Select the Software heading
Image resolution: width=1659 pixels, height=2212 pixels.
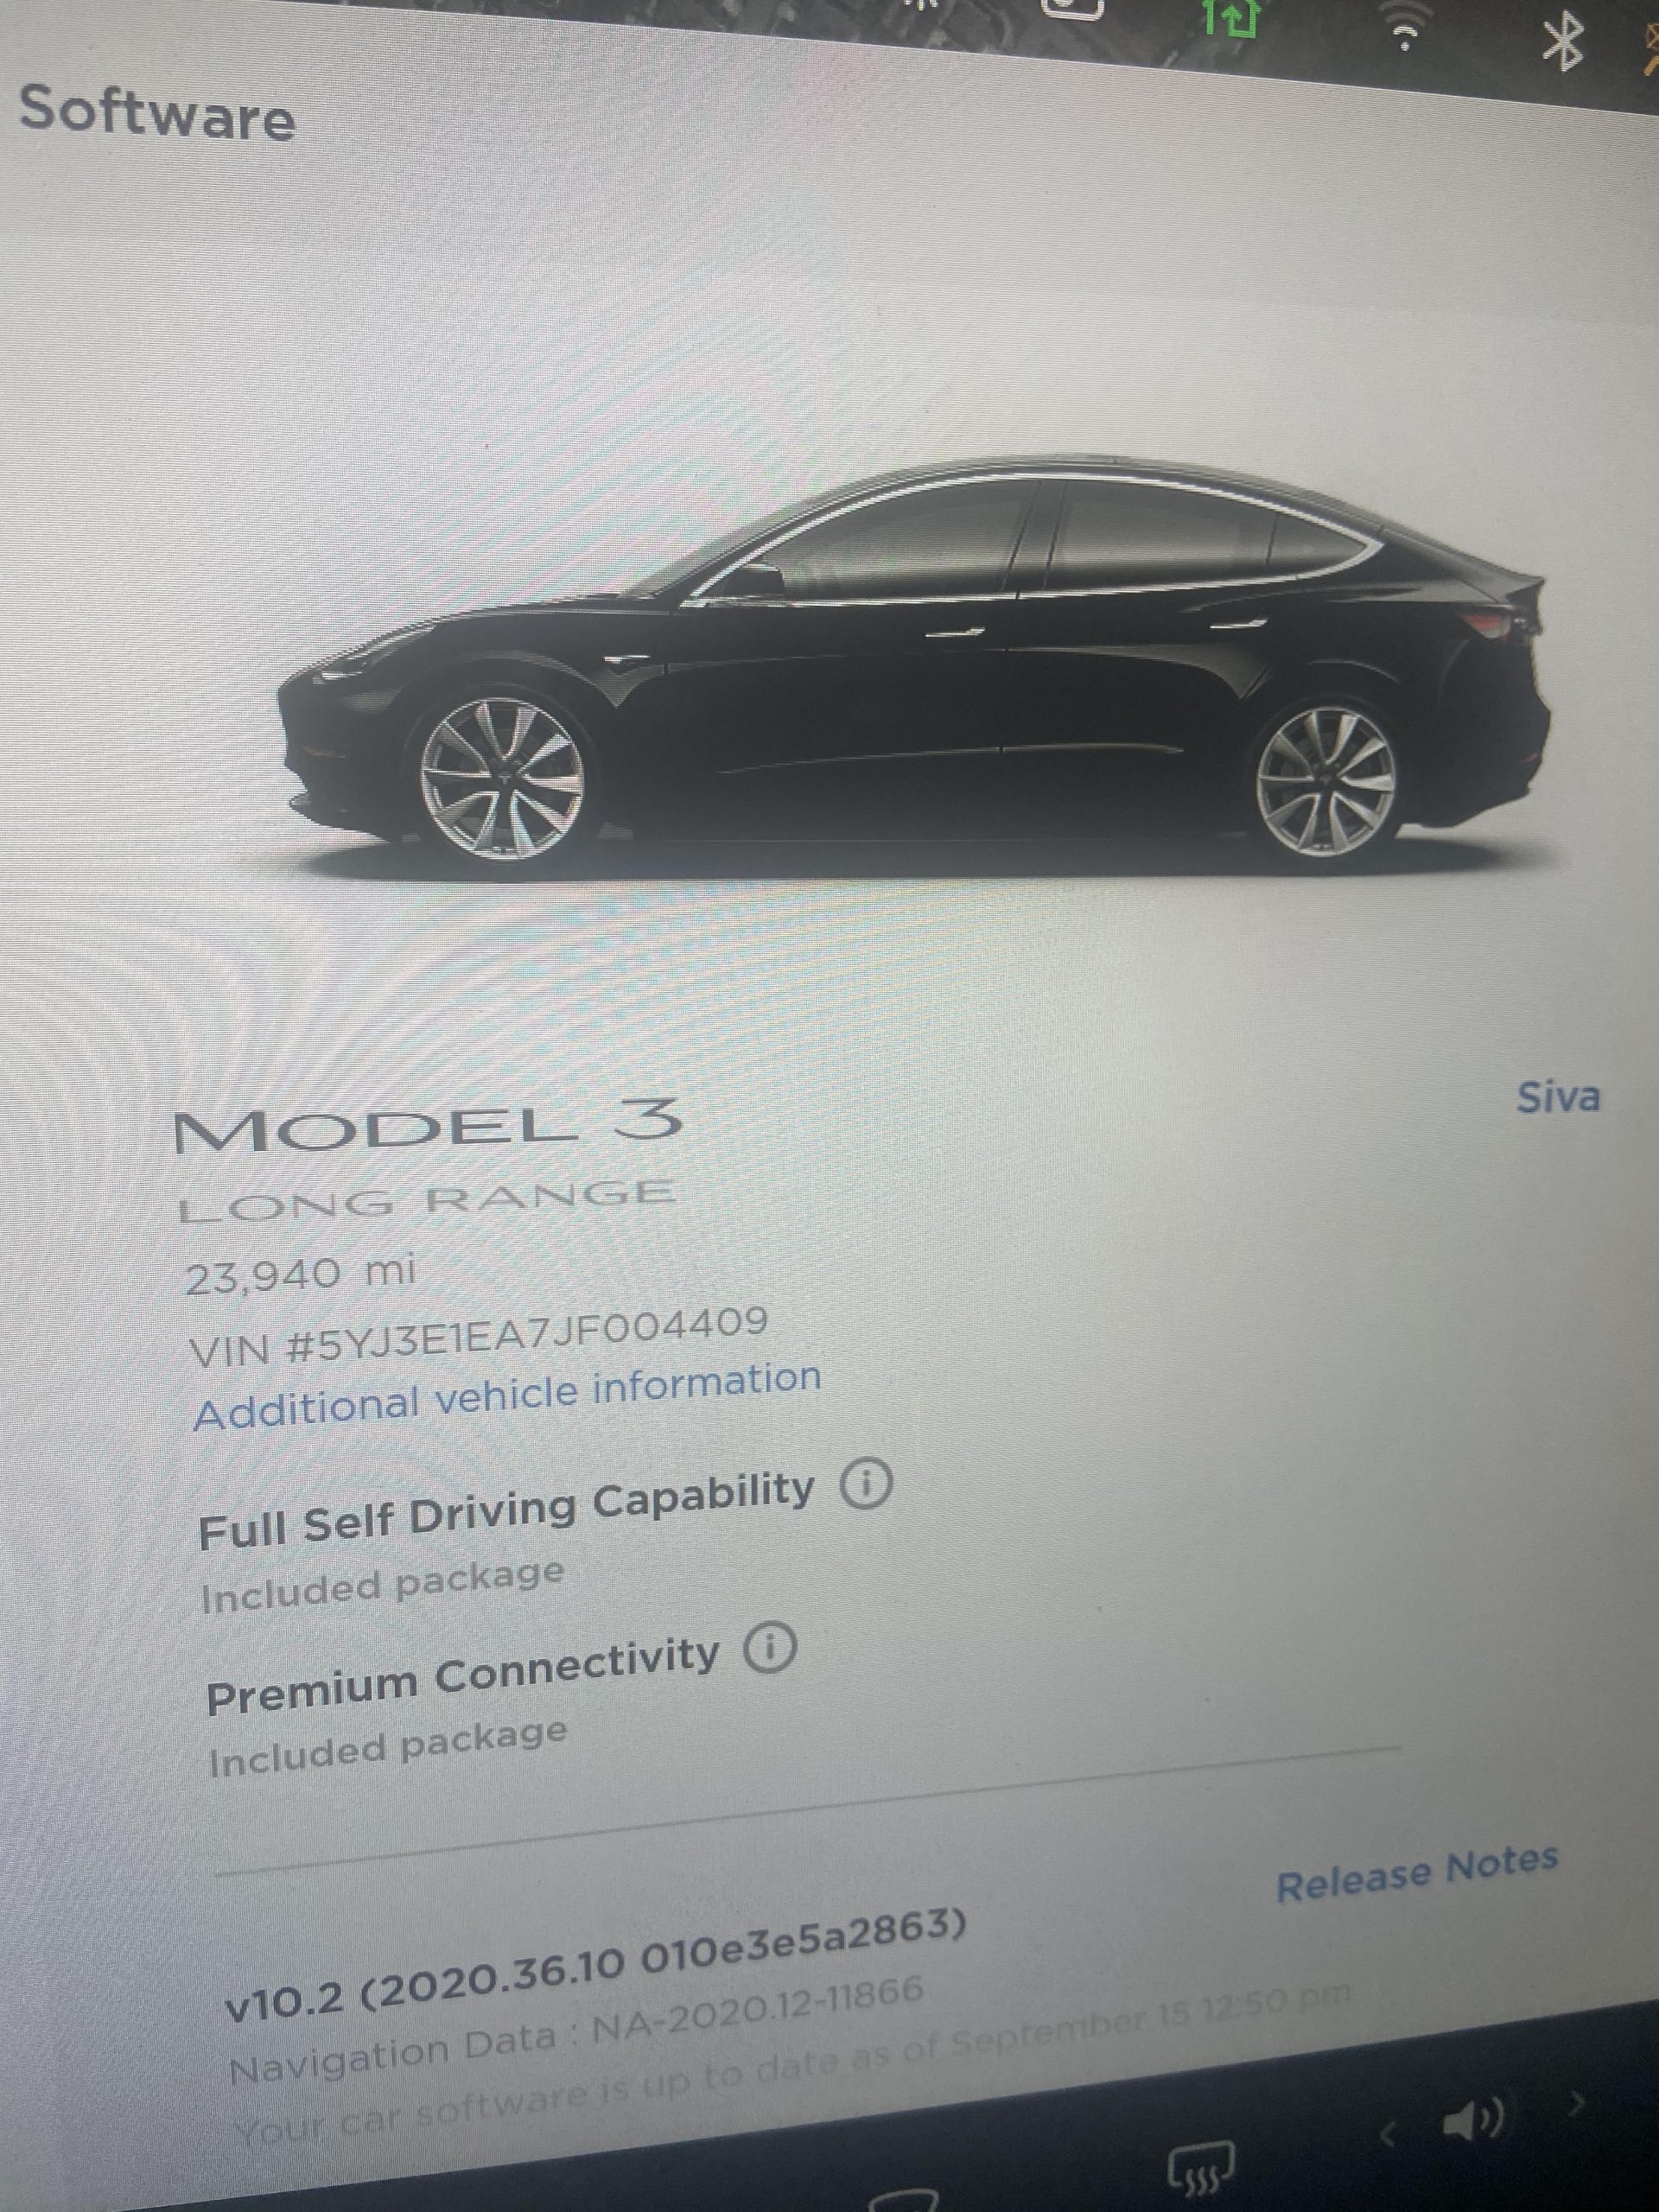157,112
